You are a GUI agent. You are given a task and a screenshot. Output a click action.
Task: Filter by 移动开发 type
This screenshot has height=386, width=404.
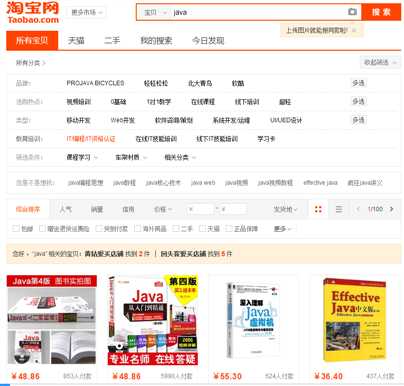click(x=78, y=120)
